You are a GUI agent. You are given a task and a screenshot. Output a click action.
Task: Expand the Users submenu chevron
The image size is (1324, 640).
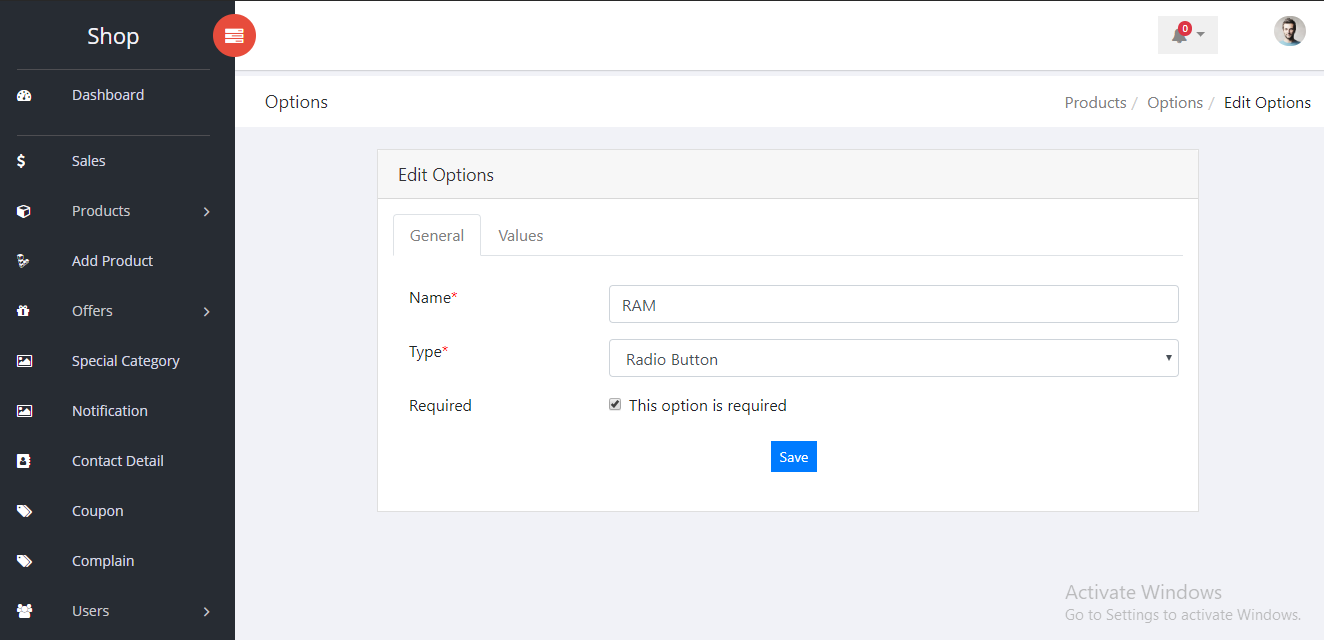point(206,612)
